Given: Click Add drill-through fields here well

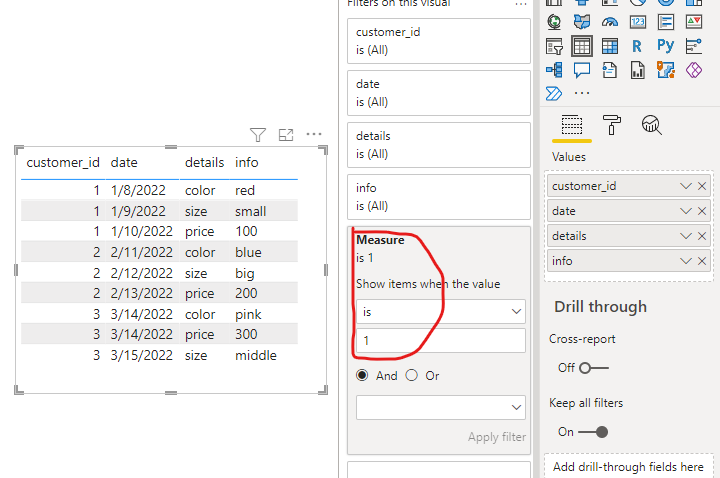Looking at the screenshot, I should click(x=628, y=467).
